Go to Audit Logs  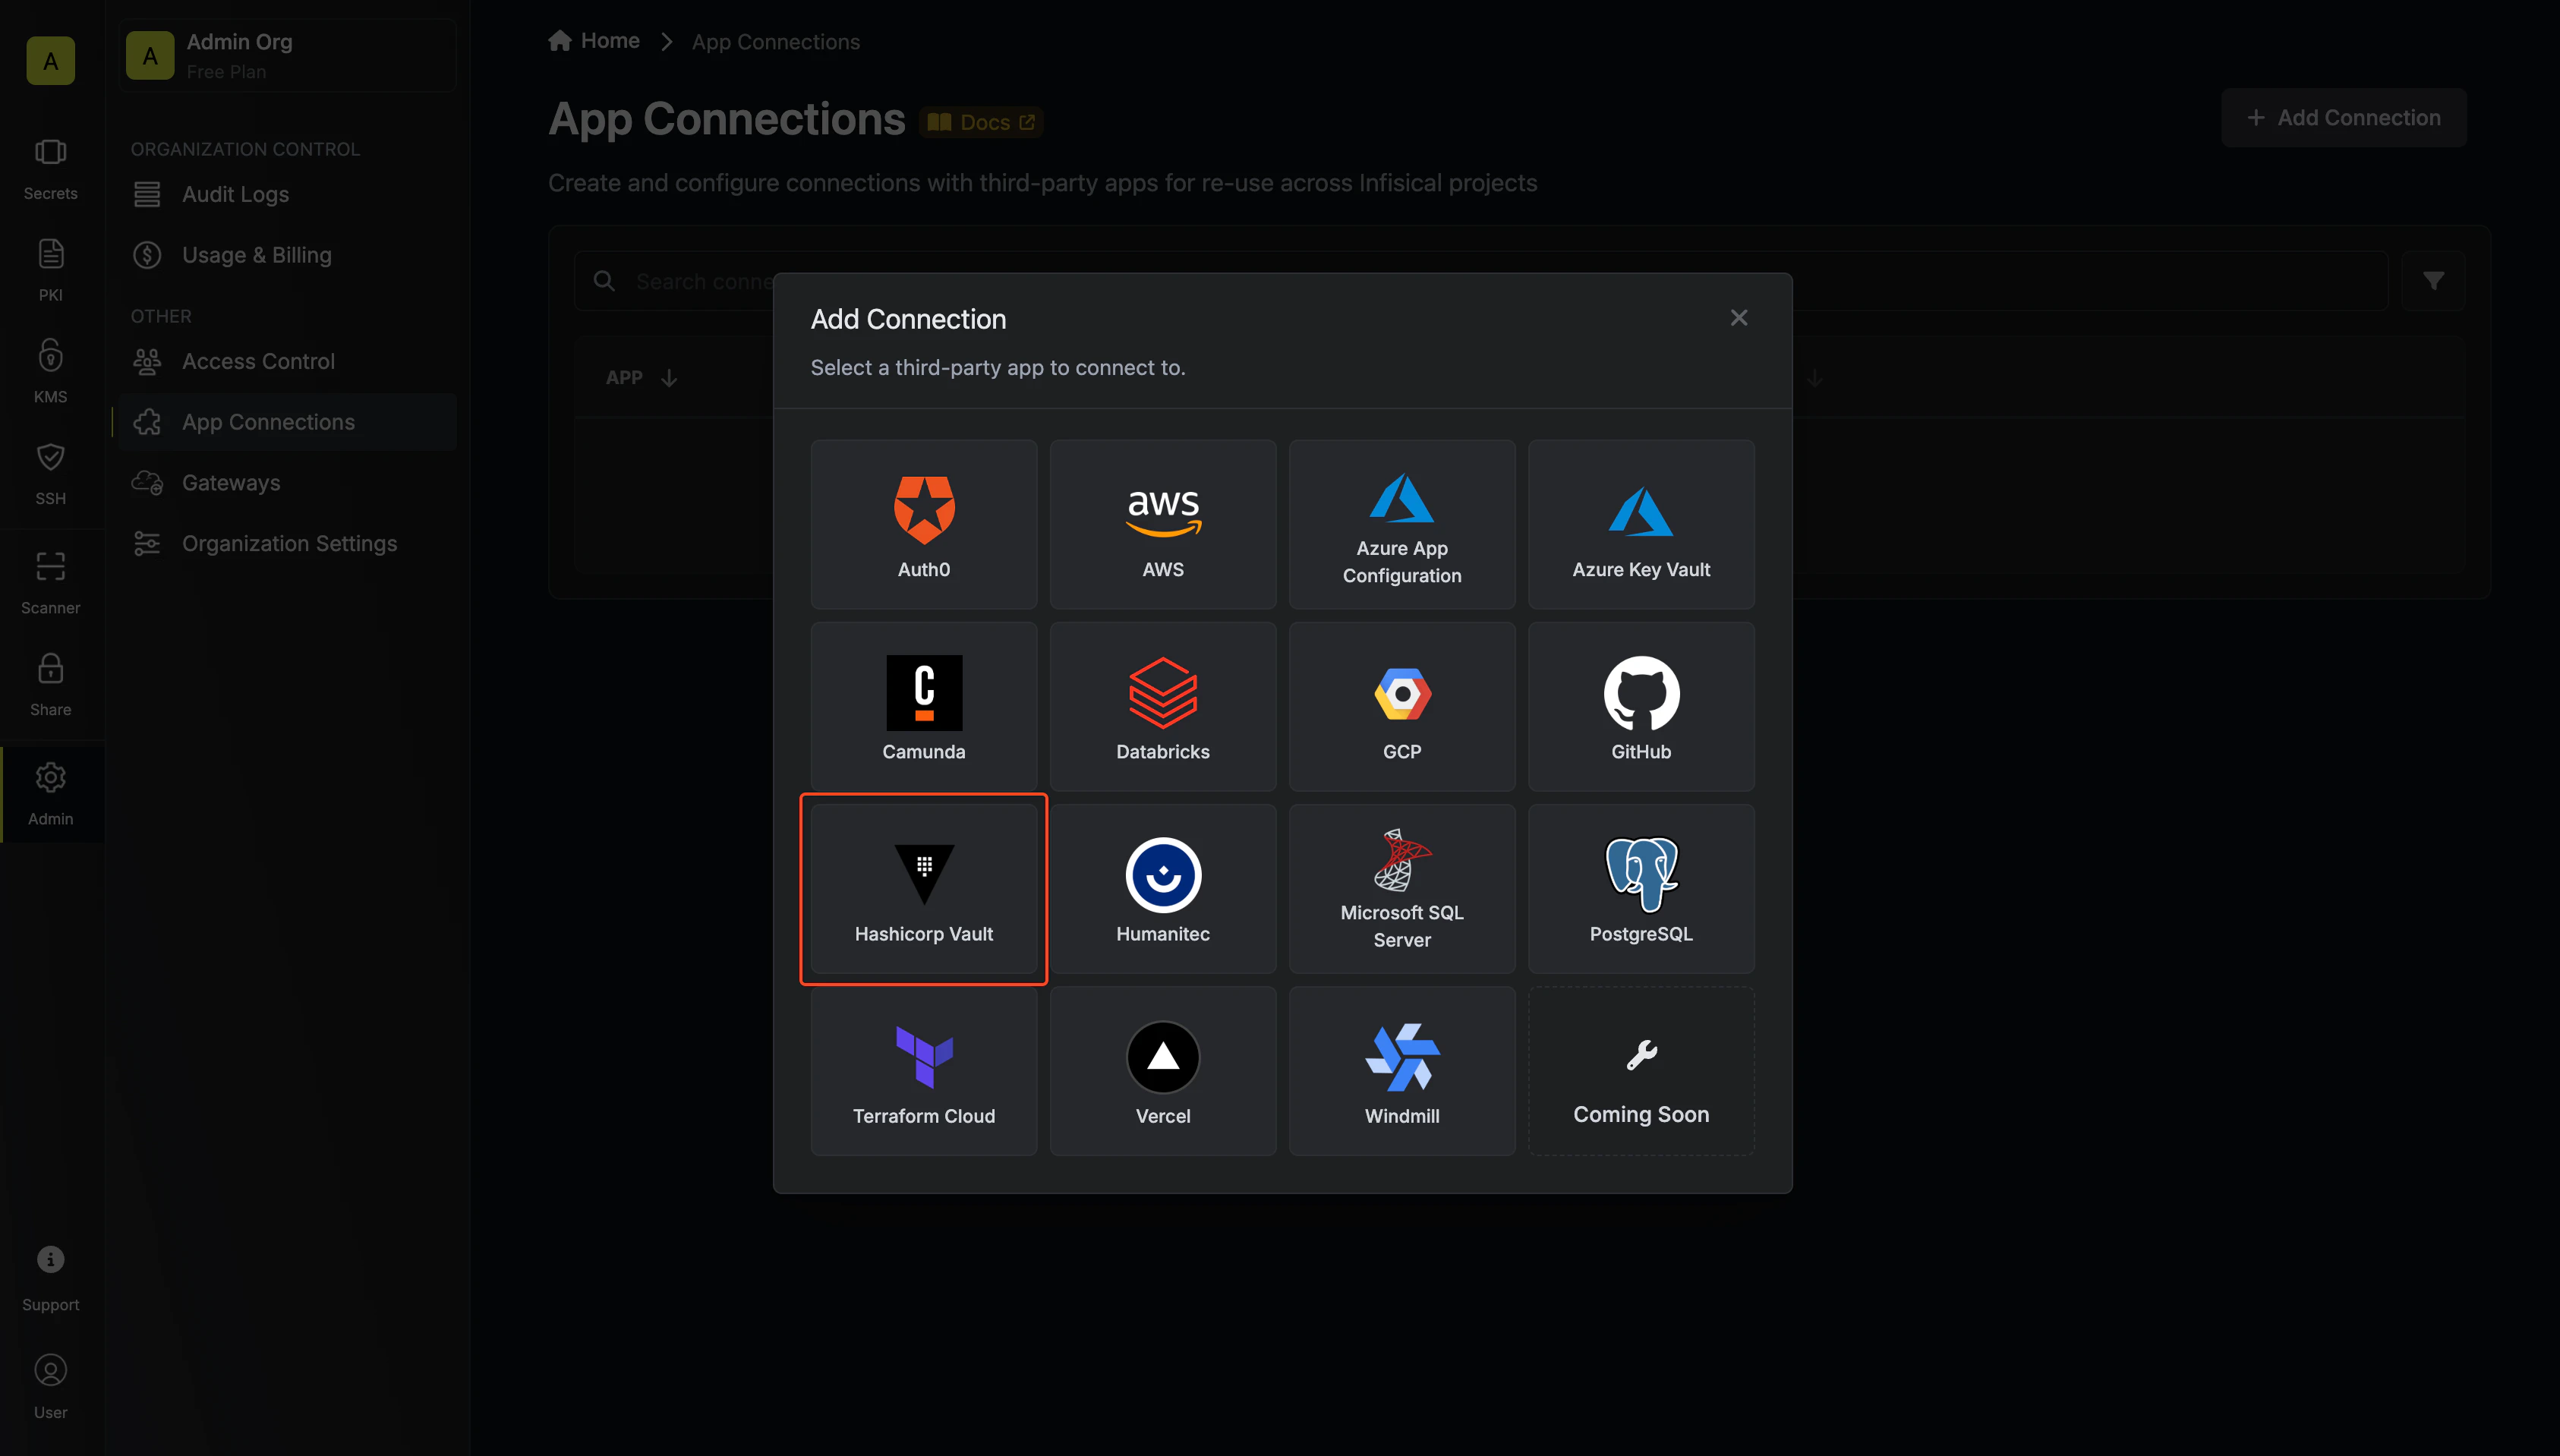coord(288,194)
